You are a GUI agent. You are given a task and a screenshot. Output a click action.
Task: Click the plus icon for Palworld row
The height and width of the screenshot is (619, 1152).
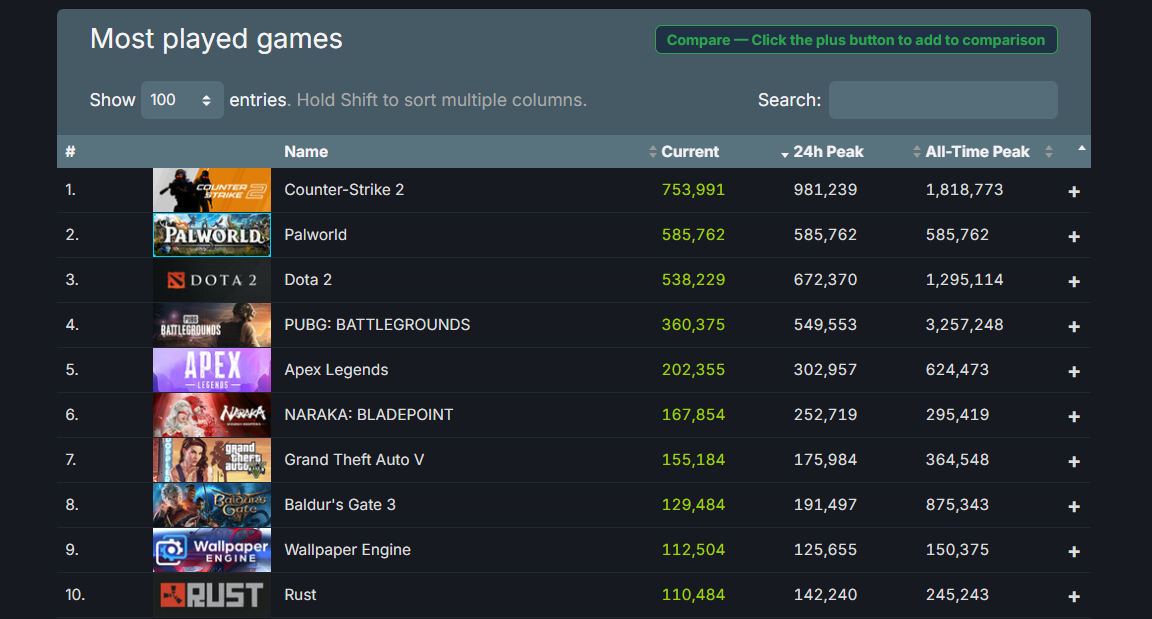pos(1074,236)
